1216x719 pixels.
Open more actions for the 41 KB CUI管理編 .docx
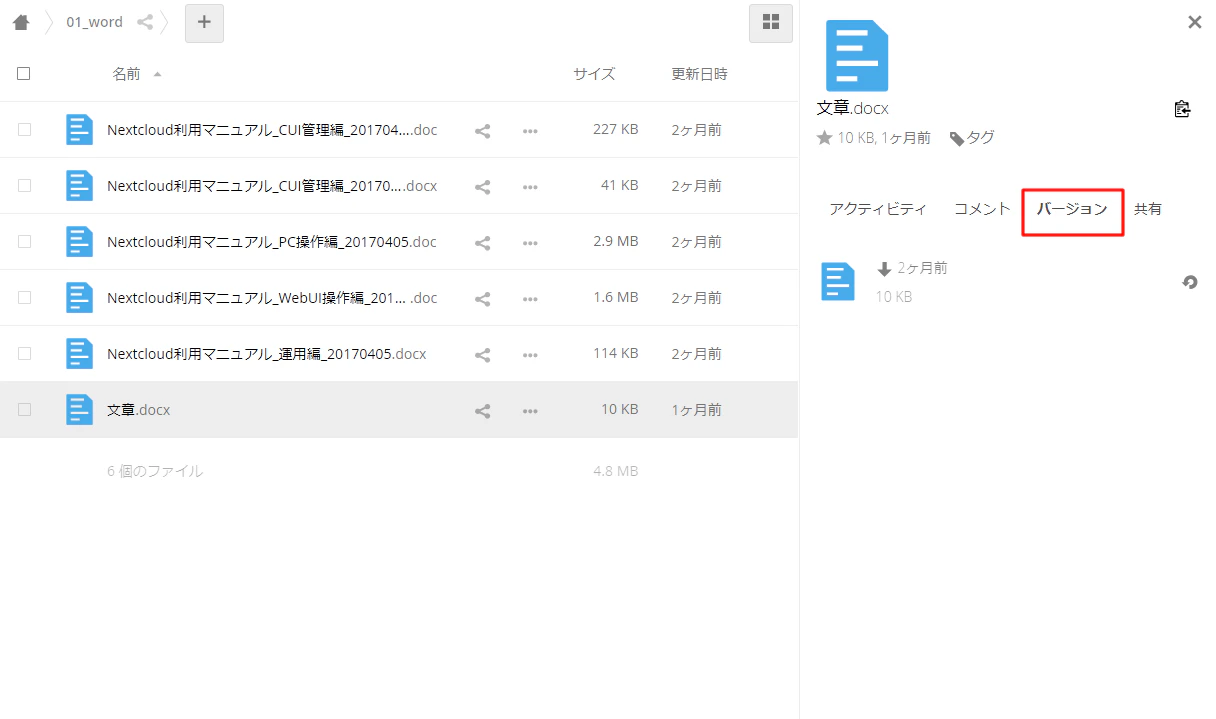point(530,186)
